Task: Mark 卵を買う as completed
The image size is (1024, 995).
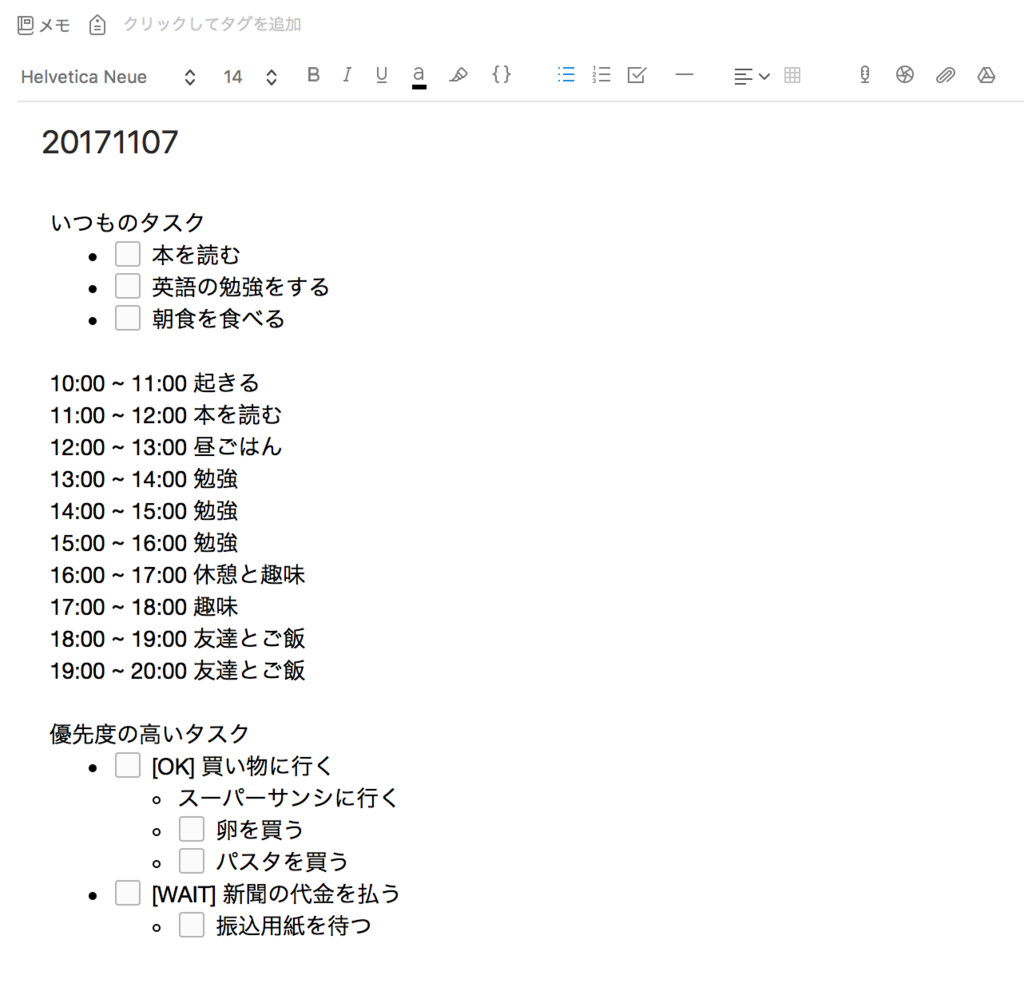Action: [x=191, y=828]
